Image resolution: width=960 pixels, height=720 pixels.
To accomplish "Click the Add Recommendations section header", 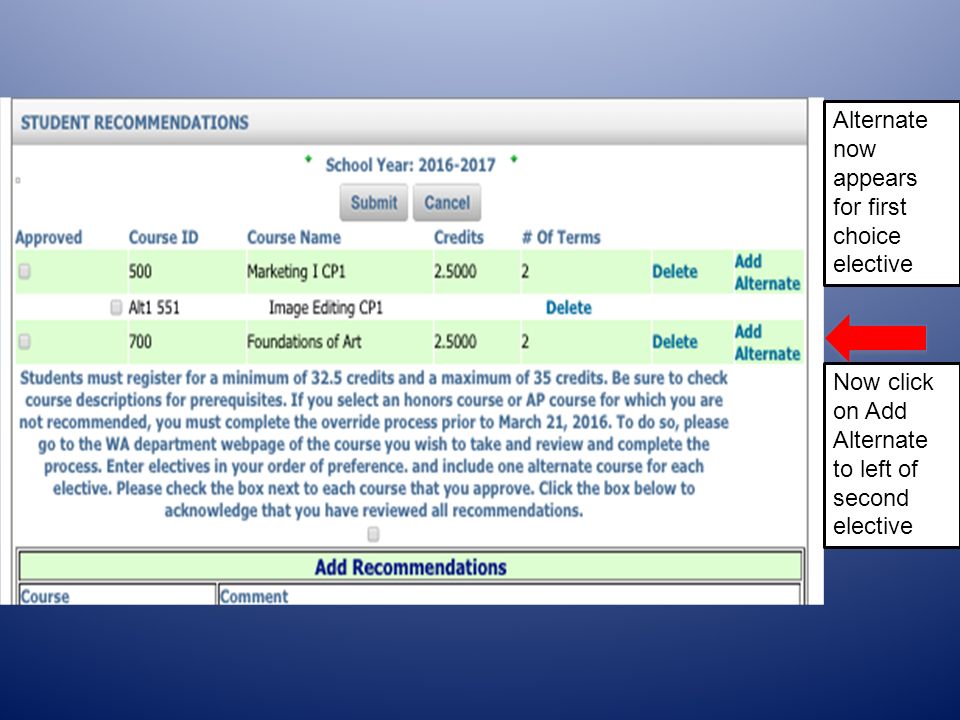I will [x=410, y=567].
